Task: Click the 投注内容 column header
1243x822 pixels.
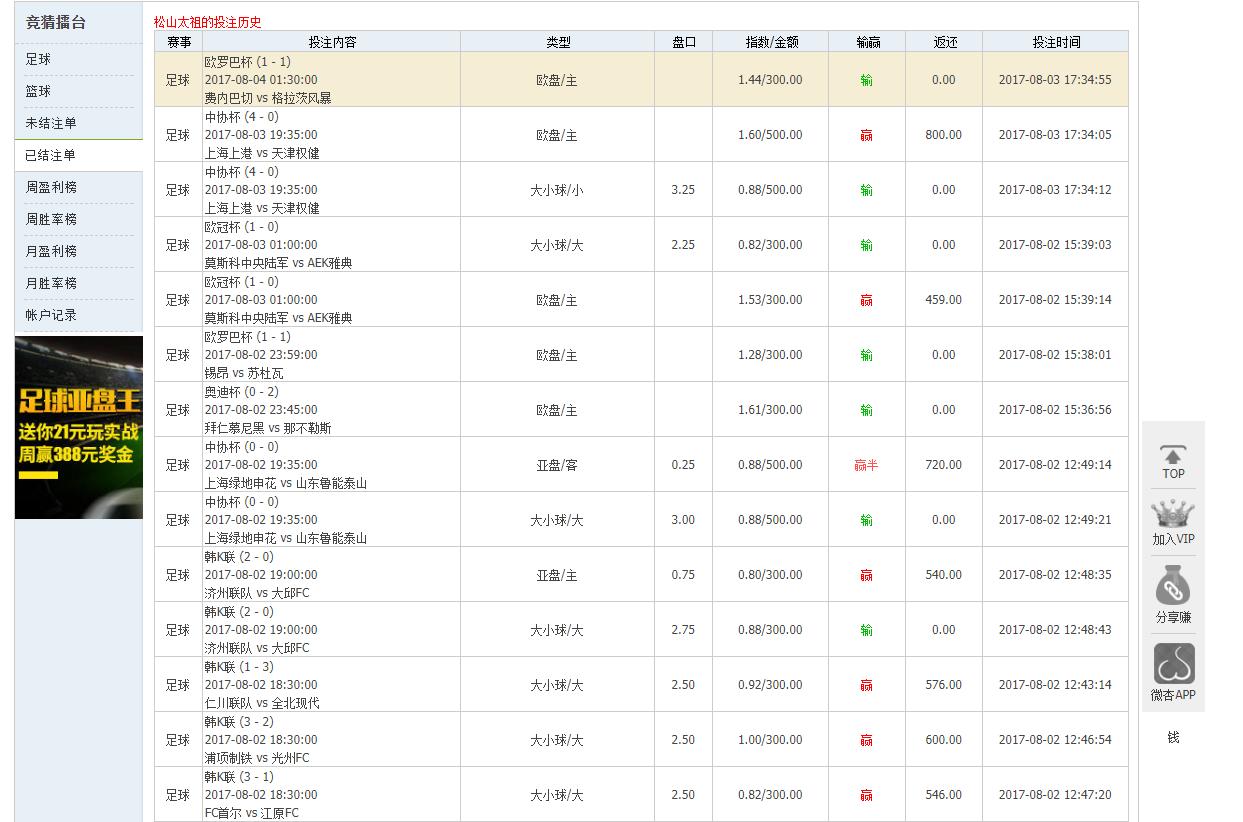Action: (332, 42)
